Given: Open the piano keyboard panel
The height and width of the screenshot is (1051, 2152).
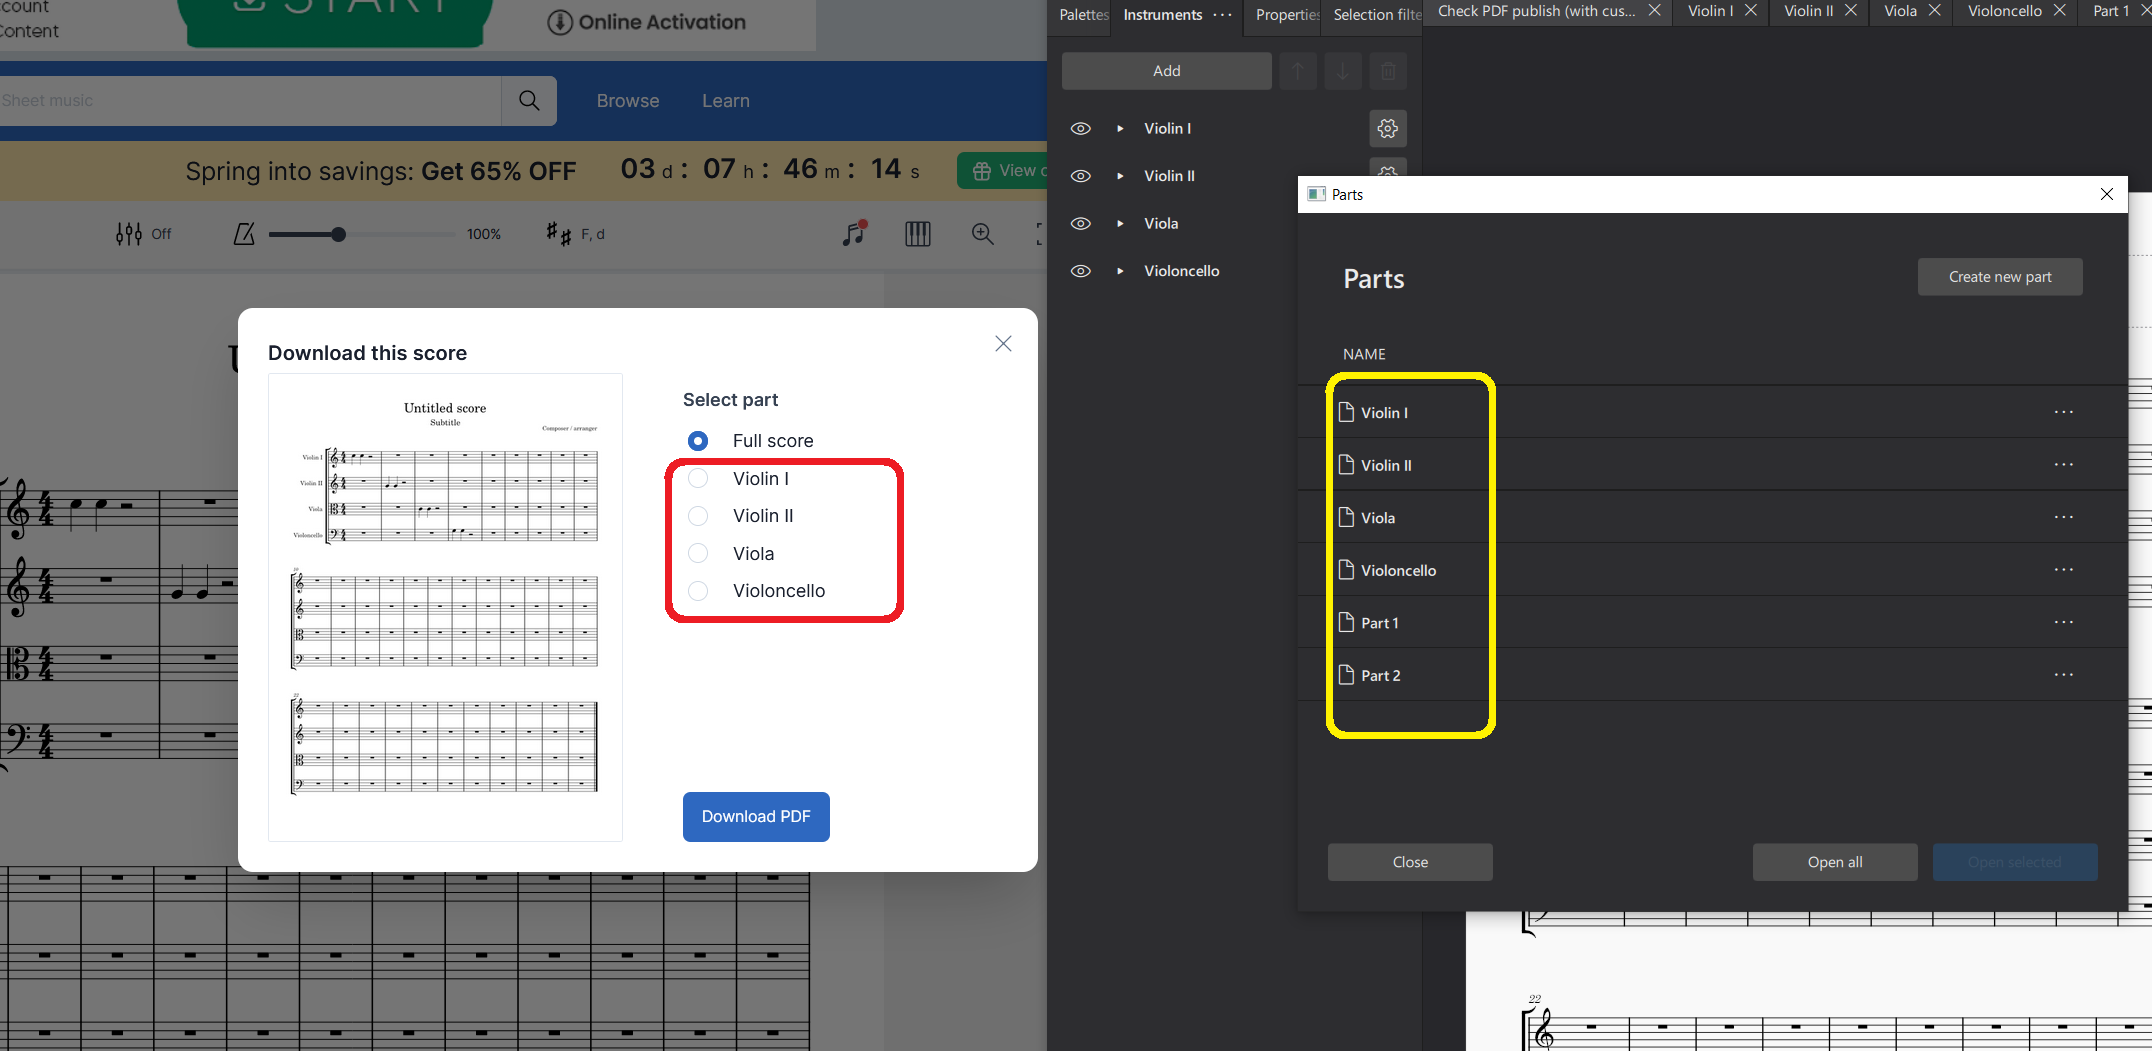Looking at the screenshot, I should pyautogui.click(x=917, y=233).
